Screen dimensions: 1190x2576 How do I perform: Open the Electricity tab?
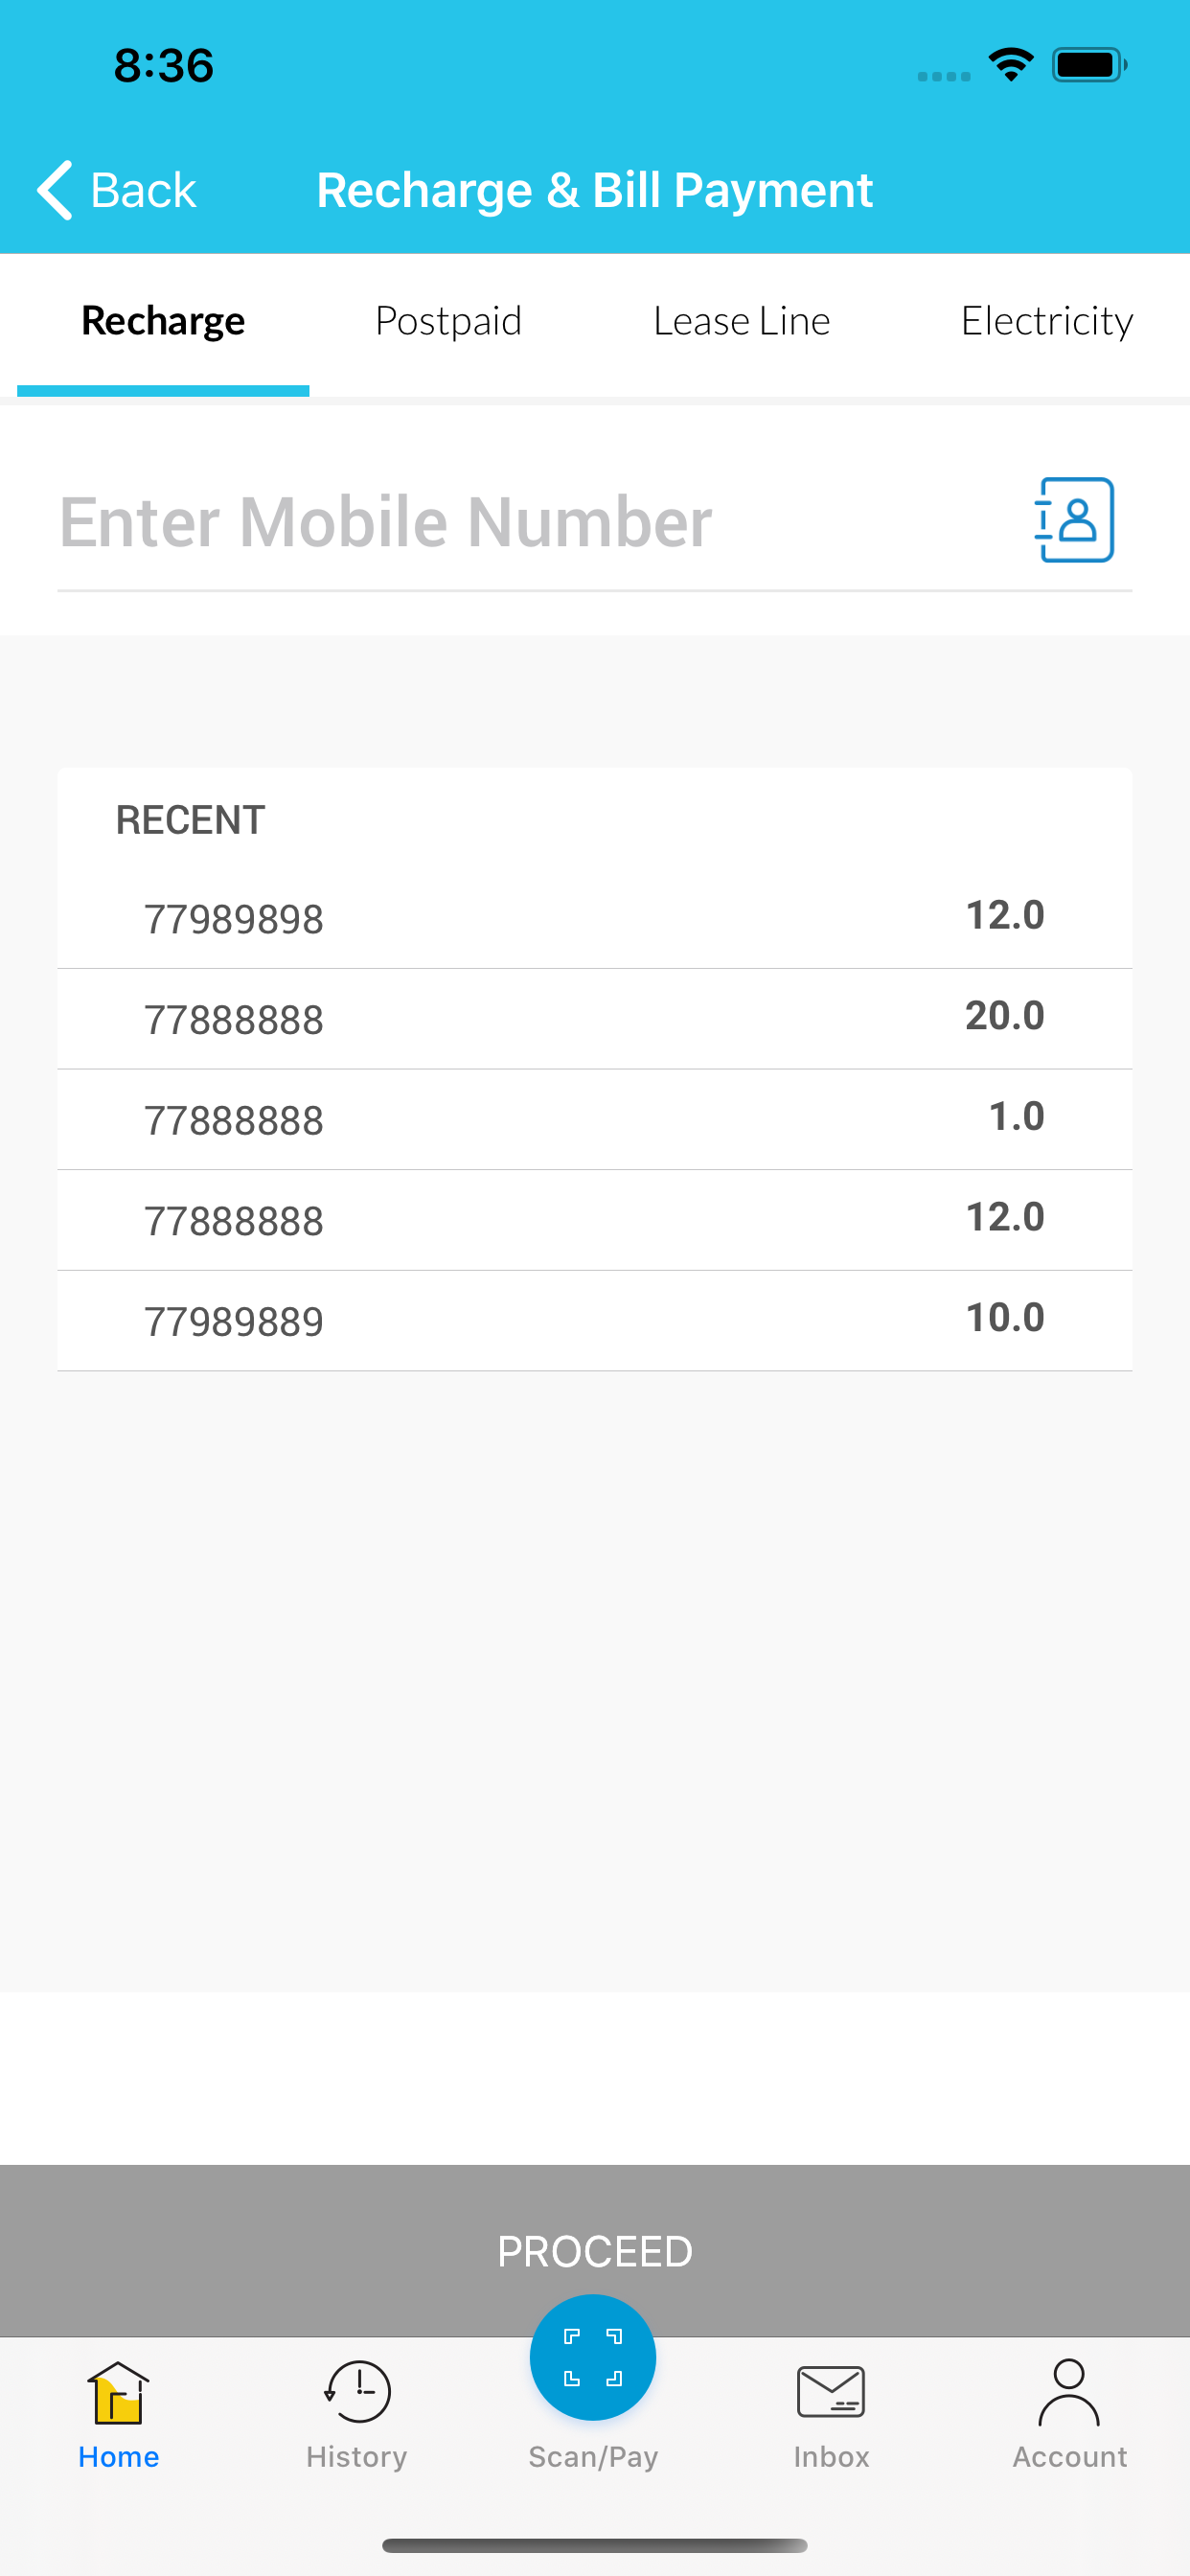1046,321
